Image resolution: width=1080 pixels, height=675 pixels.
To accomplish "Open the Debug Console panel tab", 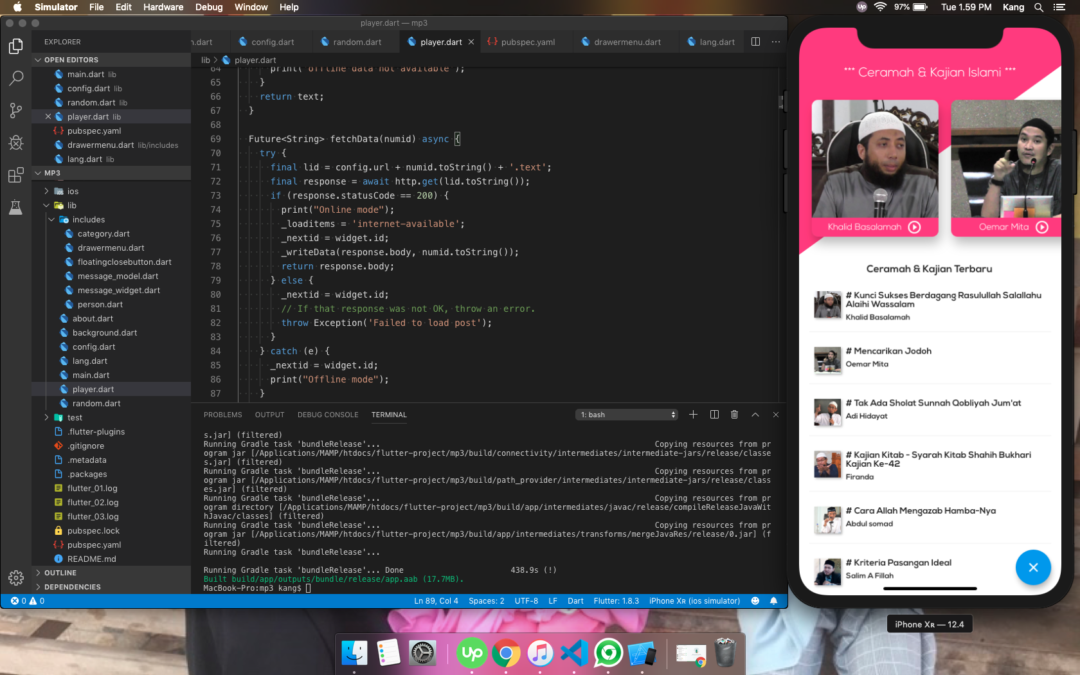I will 328,415.
